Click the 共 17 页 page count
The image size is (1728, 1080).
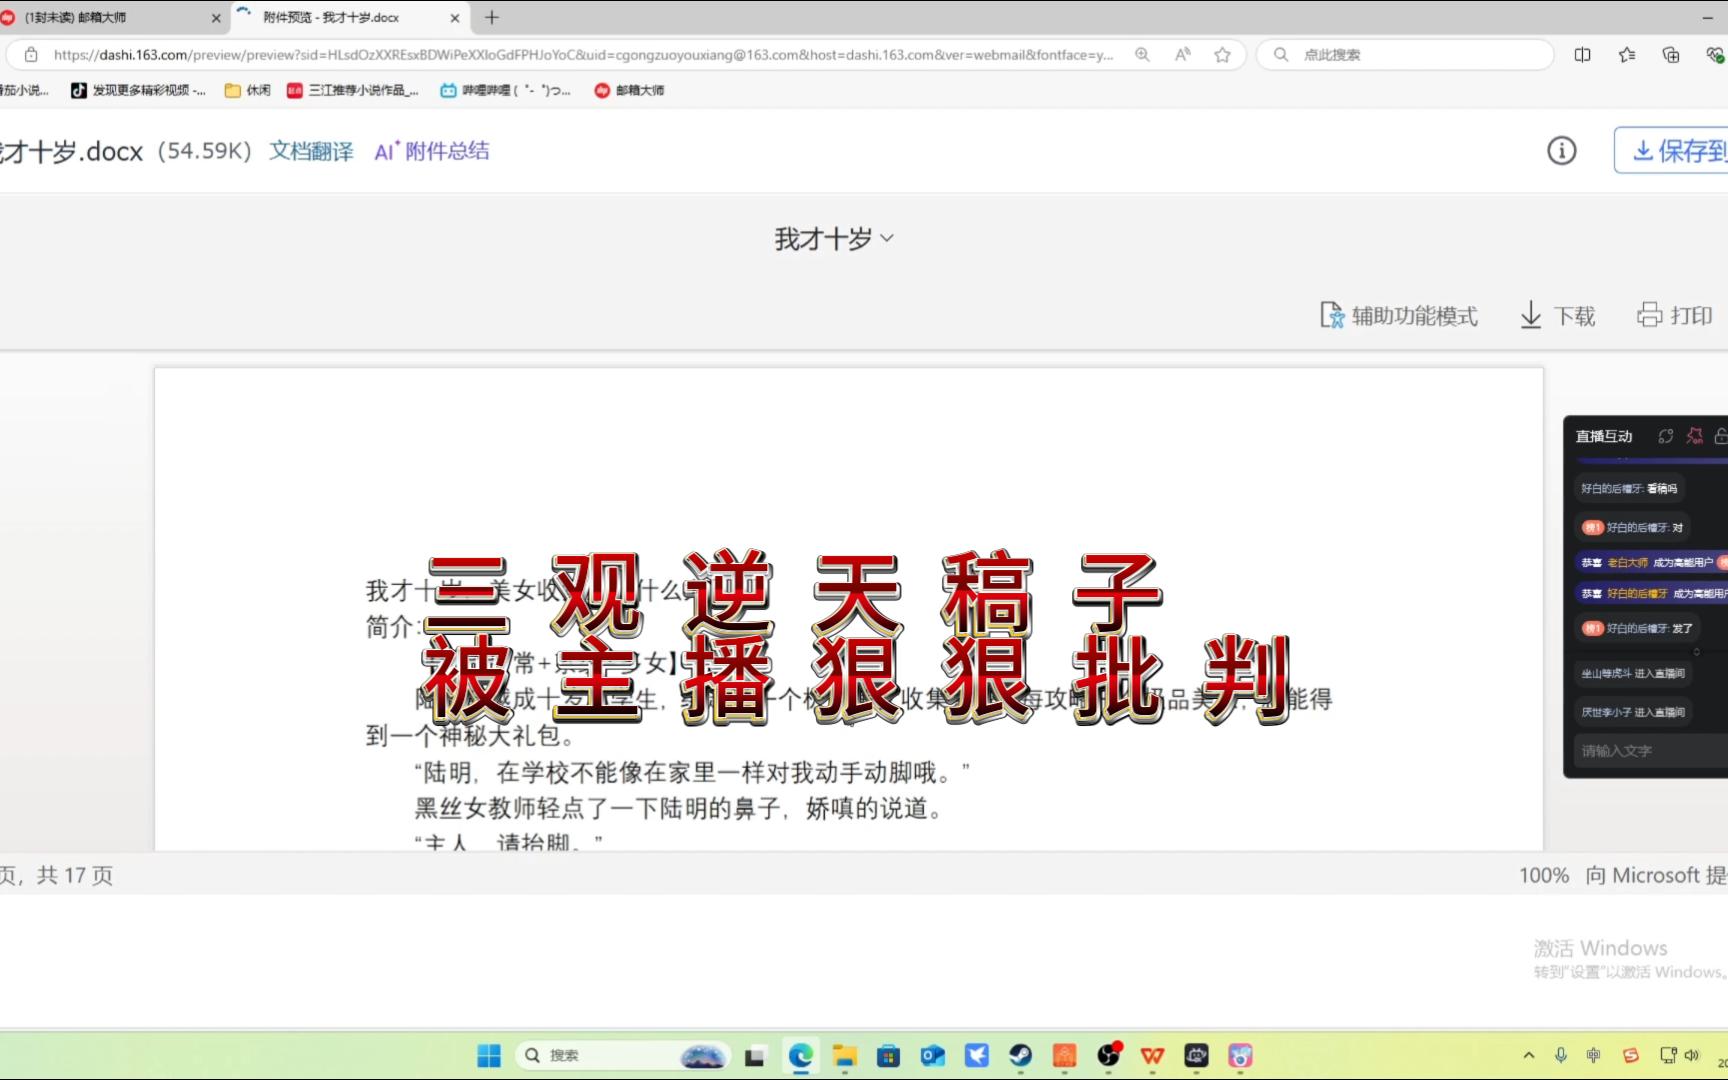click(75, 875)
